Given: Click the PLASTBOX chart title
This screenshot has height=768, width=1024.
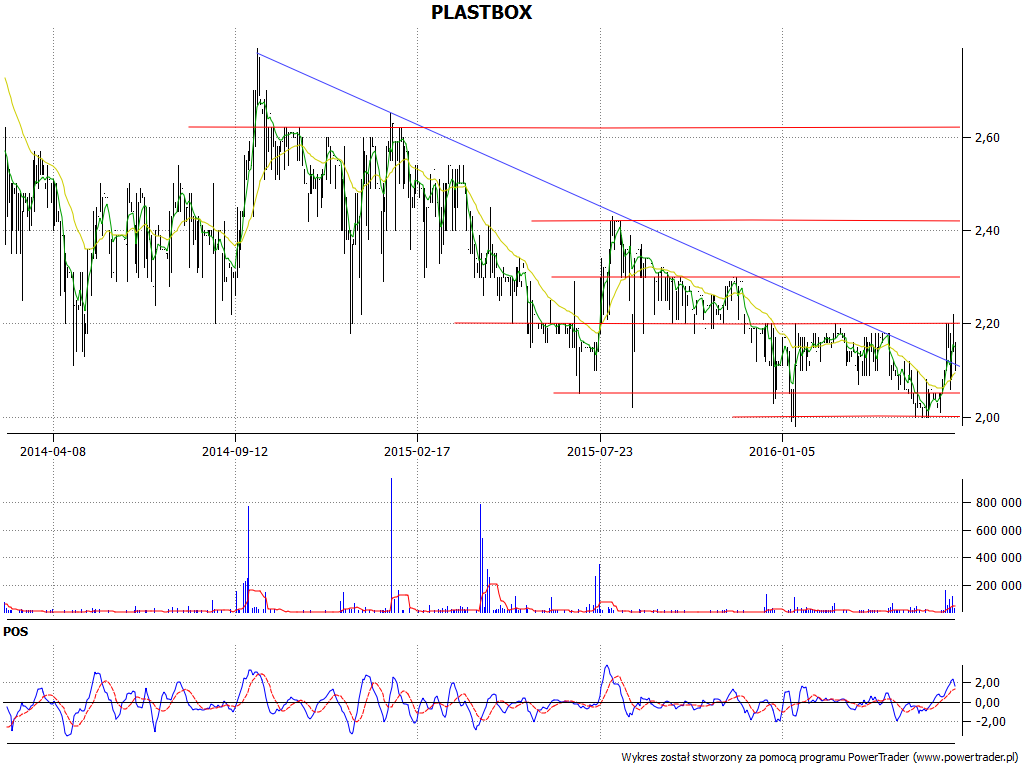Looking at the screenshot, I should pos(482,12).
